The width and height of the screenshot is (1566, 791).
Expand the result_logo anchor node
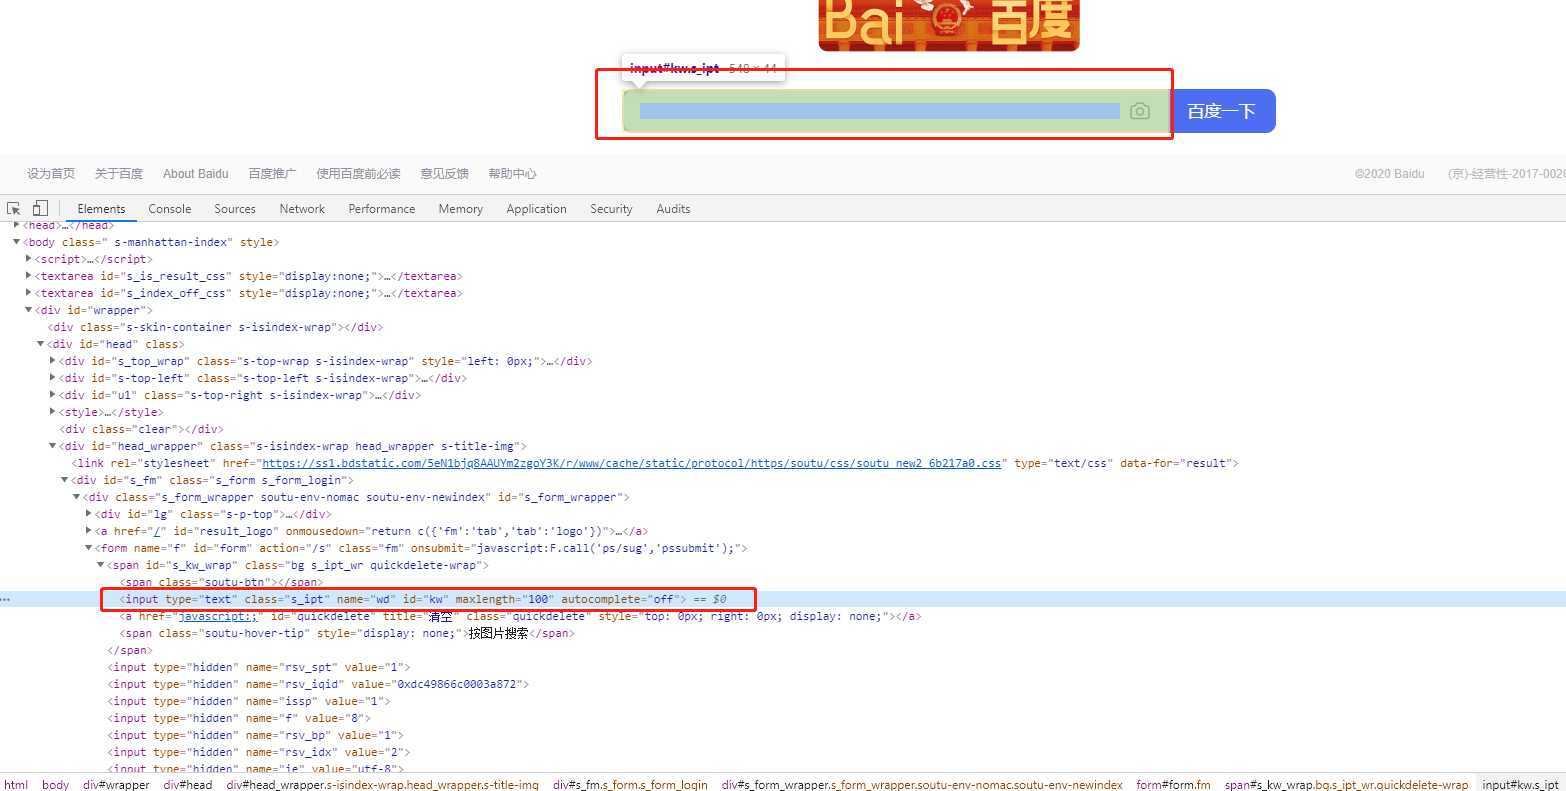coord(88,531)
